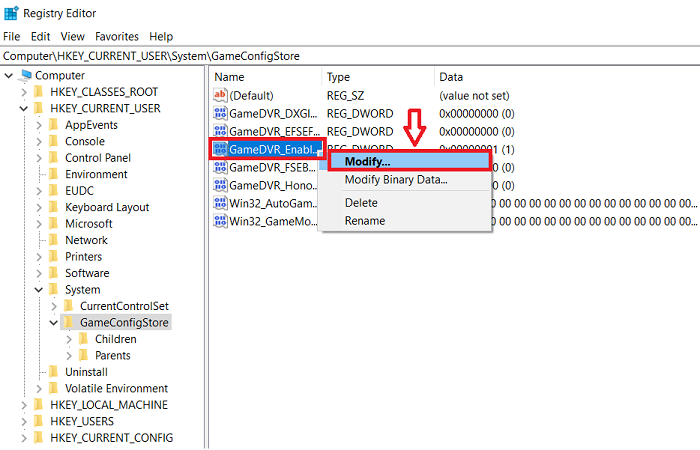Select the HKEY_USERS key label
This screenshot has width=700, height=450.
point(82,421)
